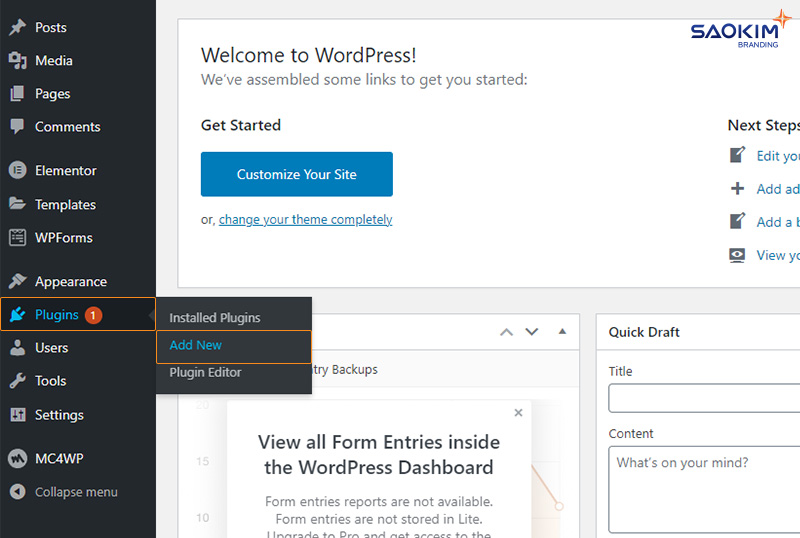Click the Comments speech bubble icon
This screenshot has height=538, width=800.
[x=17, y=126]
